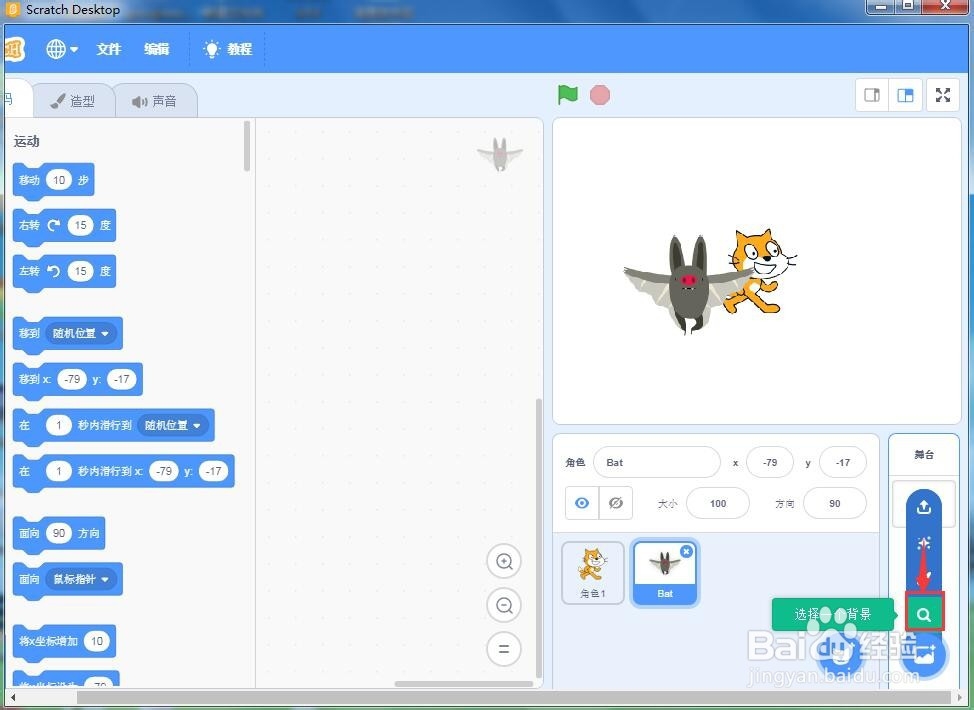This screenshot has height=710, width=974.
Task: Click the workspace vertical scrollbar
Action: click(539, 539)
